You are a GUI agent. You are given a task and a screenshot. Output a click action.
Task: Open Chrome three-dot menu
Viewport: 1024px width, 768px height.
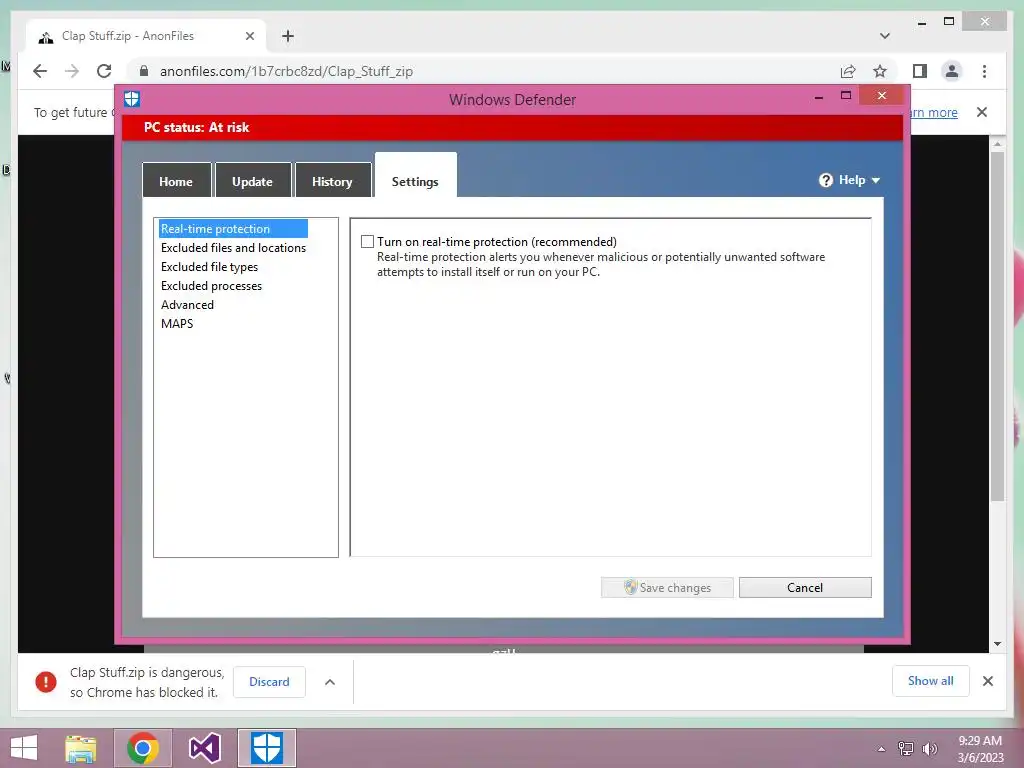[x=984, y=71]
